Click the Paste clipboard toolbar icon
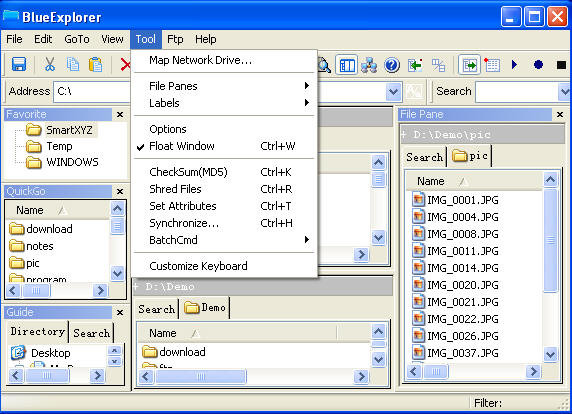 coord(96,65)
